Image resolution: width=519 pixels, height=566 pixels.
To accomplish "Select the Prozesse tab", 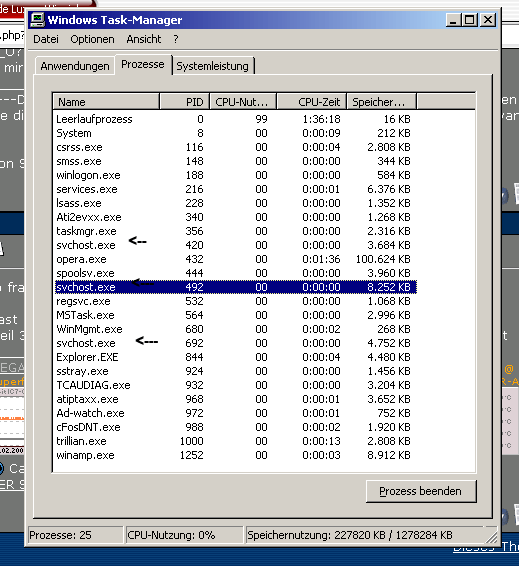I will coord(143,64).
